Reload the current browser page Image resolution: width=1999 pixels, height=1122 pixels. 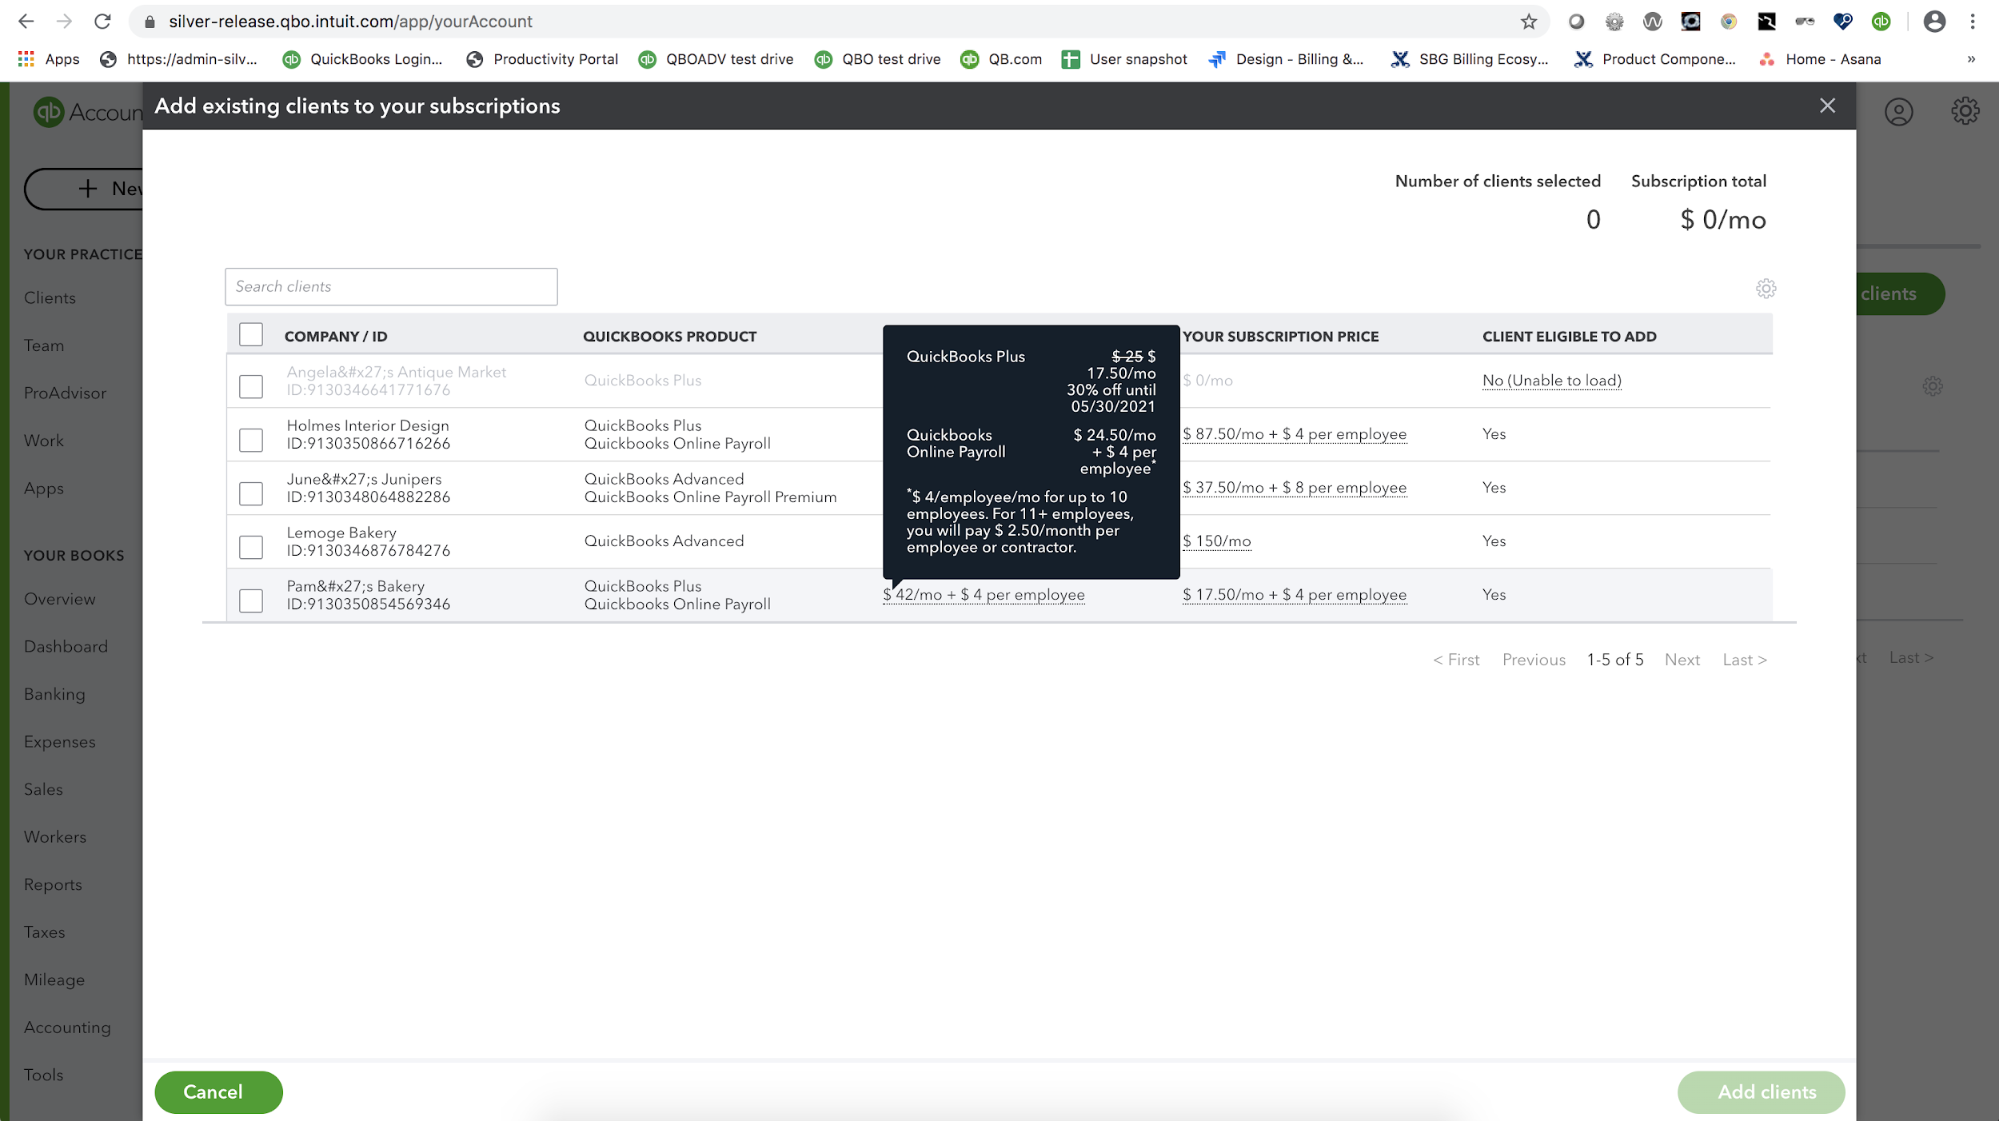tap(102, 21)
